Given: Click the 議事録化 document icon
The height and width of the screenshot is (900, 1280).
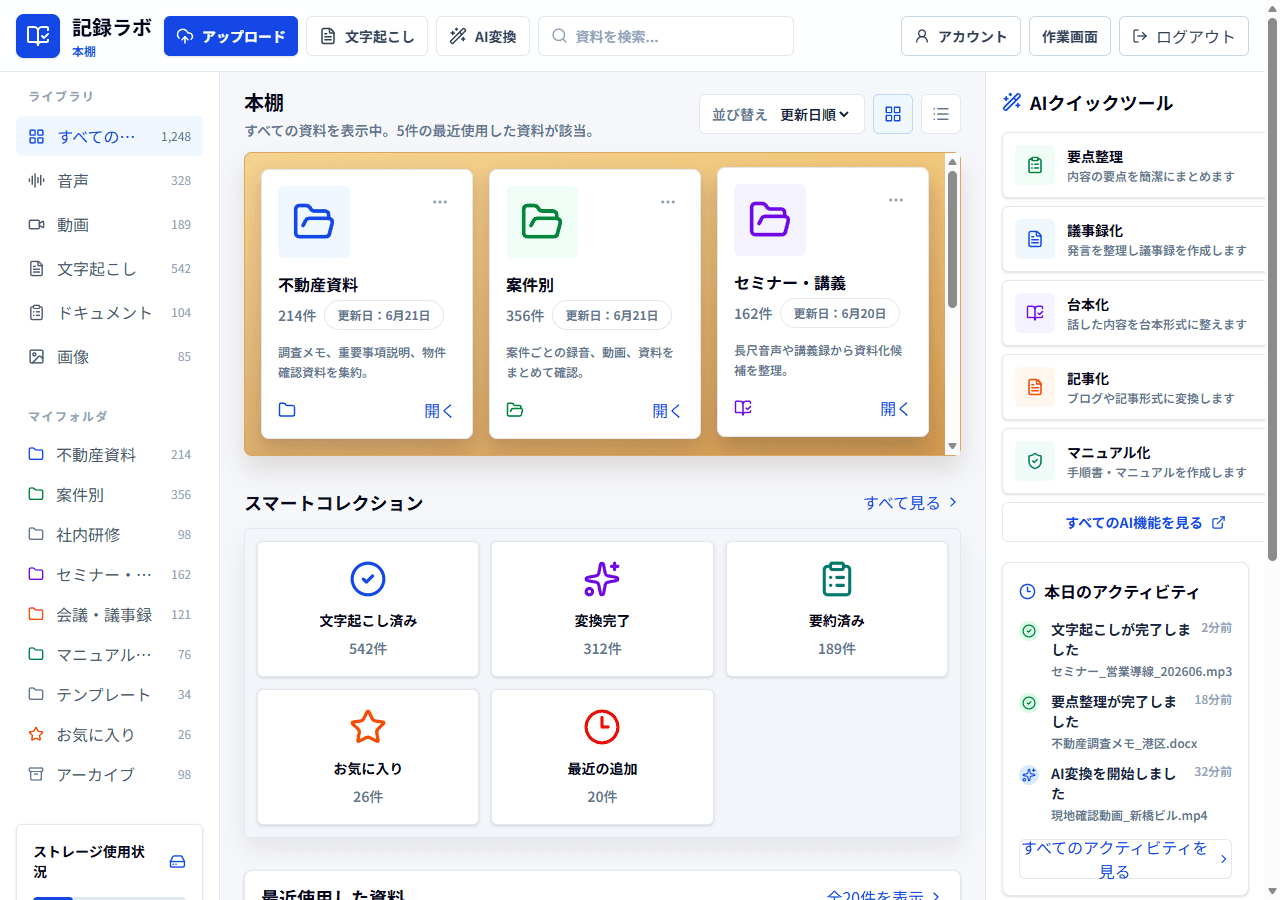Looking at the screenshot, I should (1035, 239).
